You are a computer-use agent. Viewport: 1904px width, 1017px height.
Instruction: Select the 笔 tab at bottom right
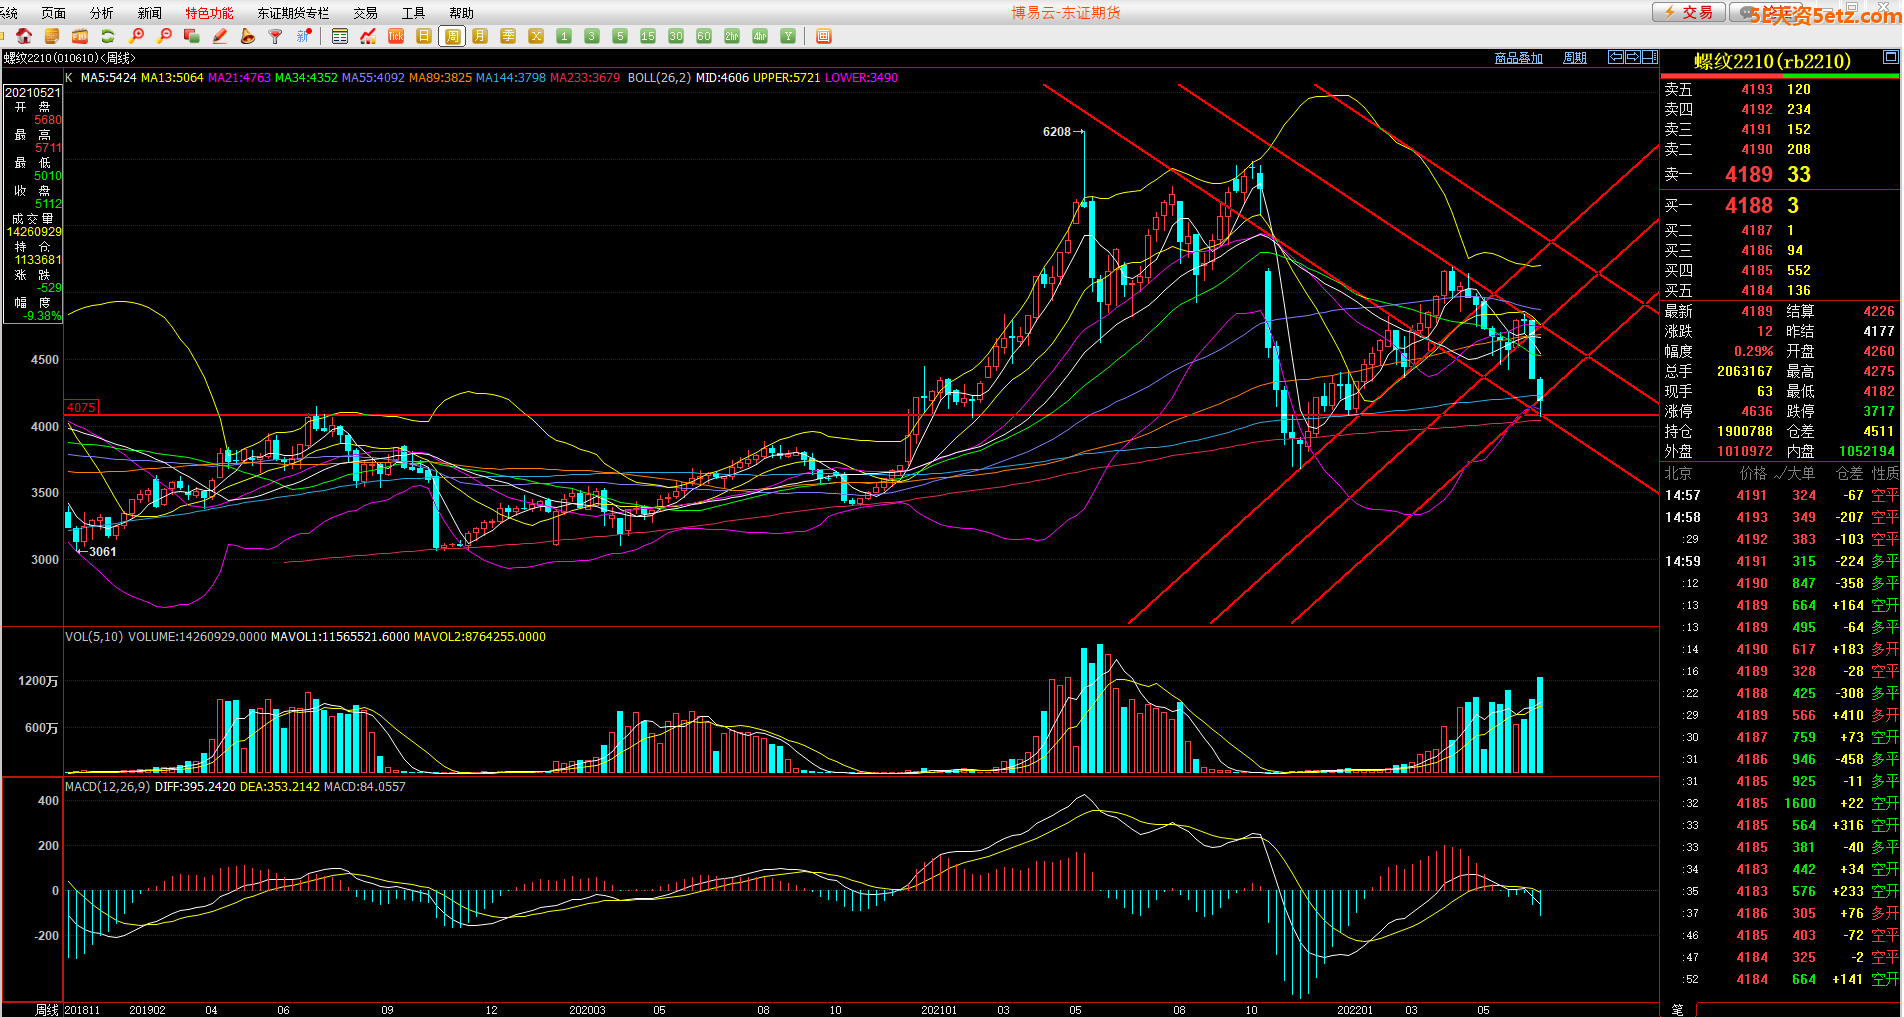pyautogui.click(x=1677, y=1009)
